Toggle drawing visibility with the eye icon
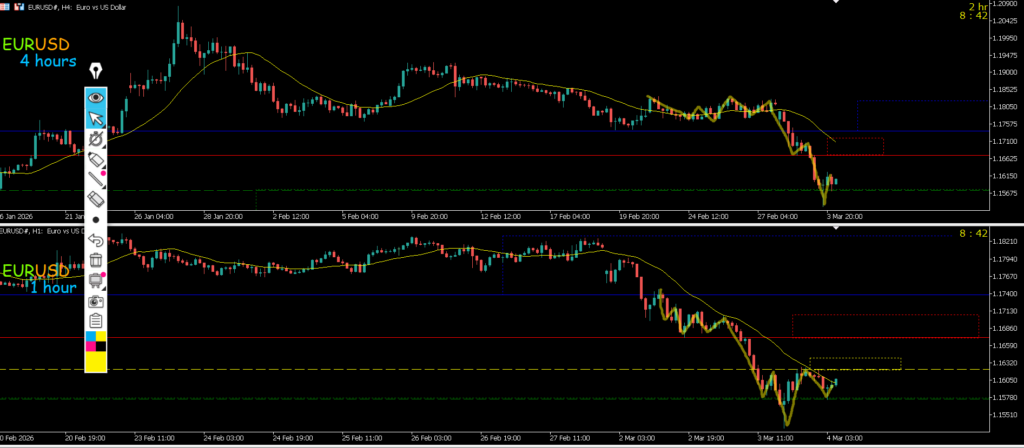The image size is (1024, 448). (x=96, y=97)
